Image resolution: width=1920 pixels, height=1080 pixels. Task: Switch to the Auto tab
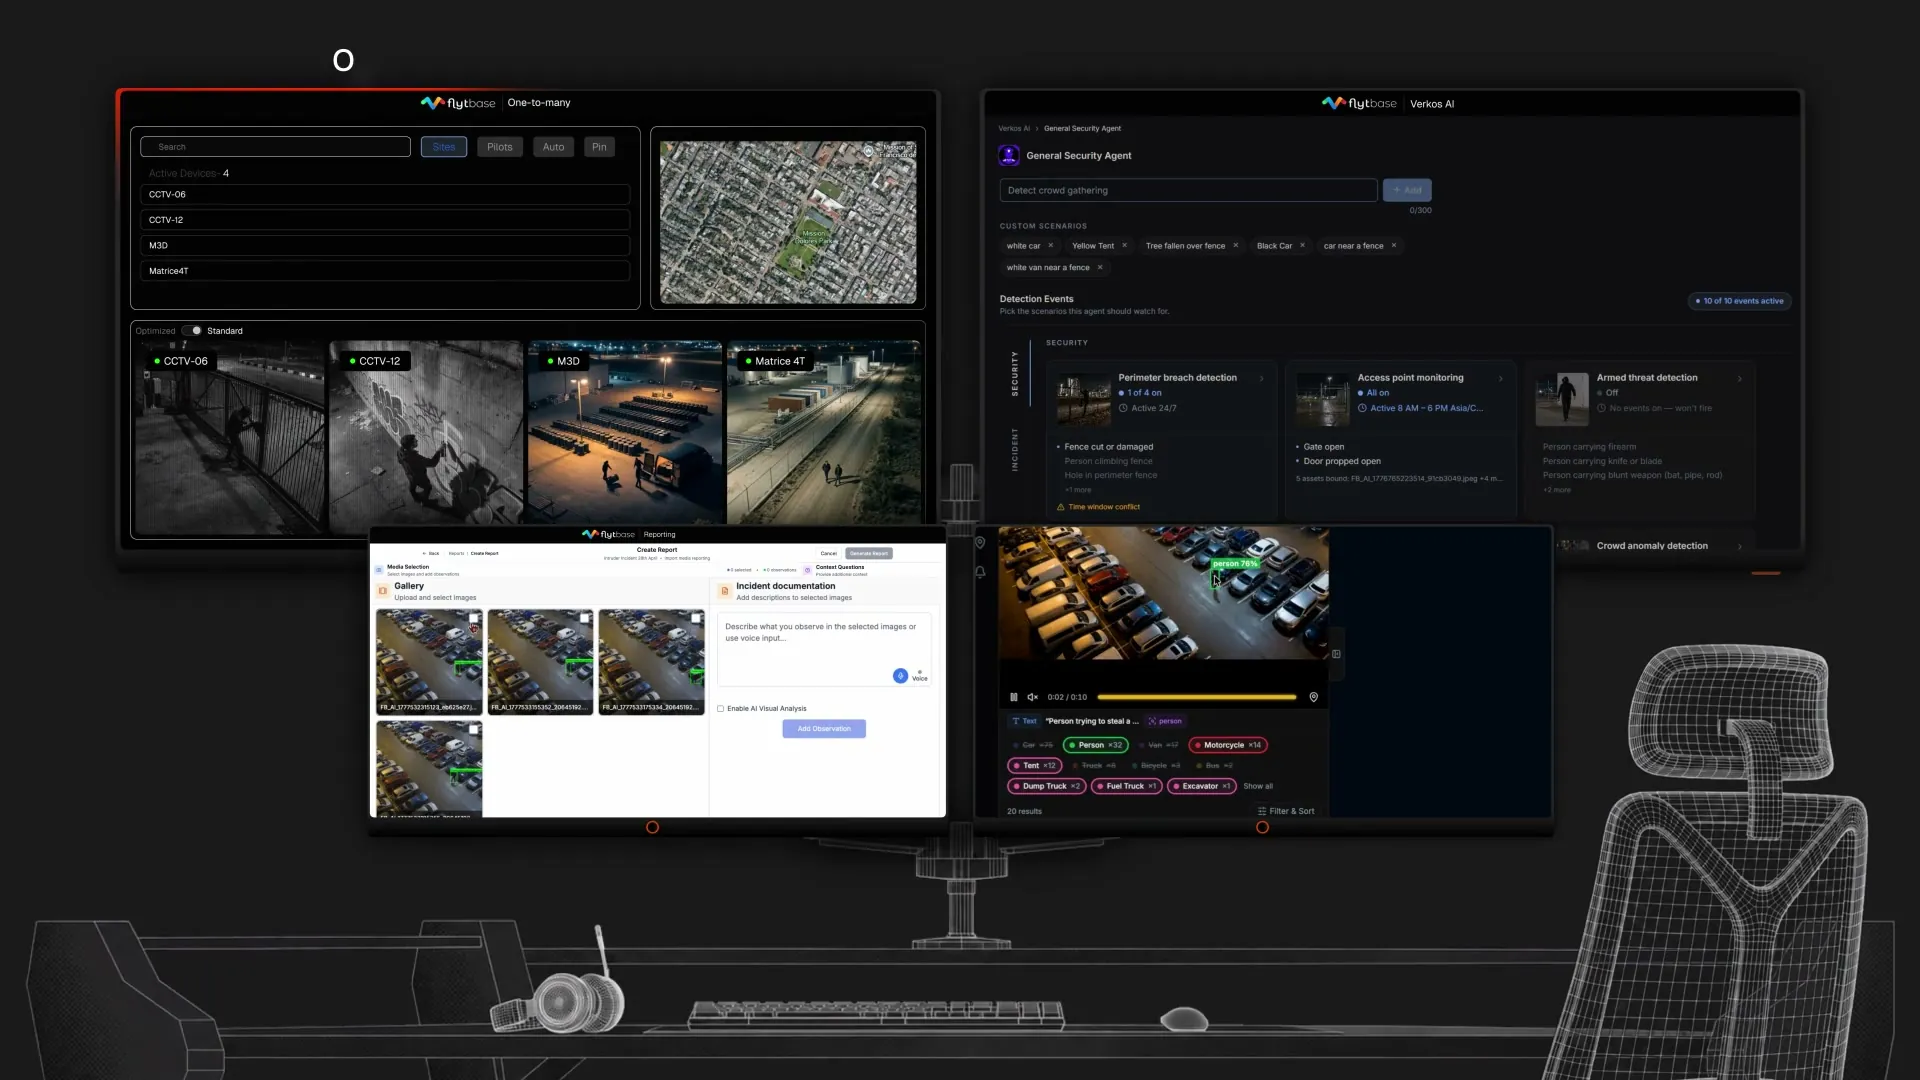click(554, 147)
